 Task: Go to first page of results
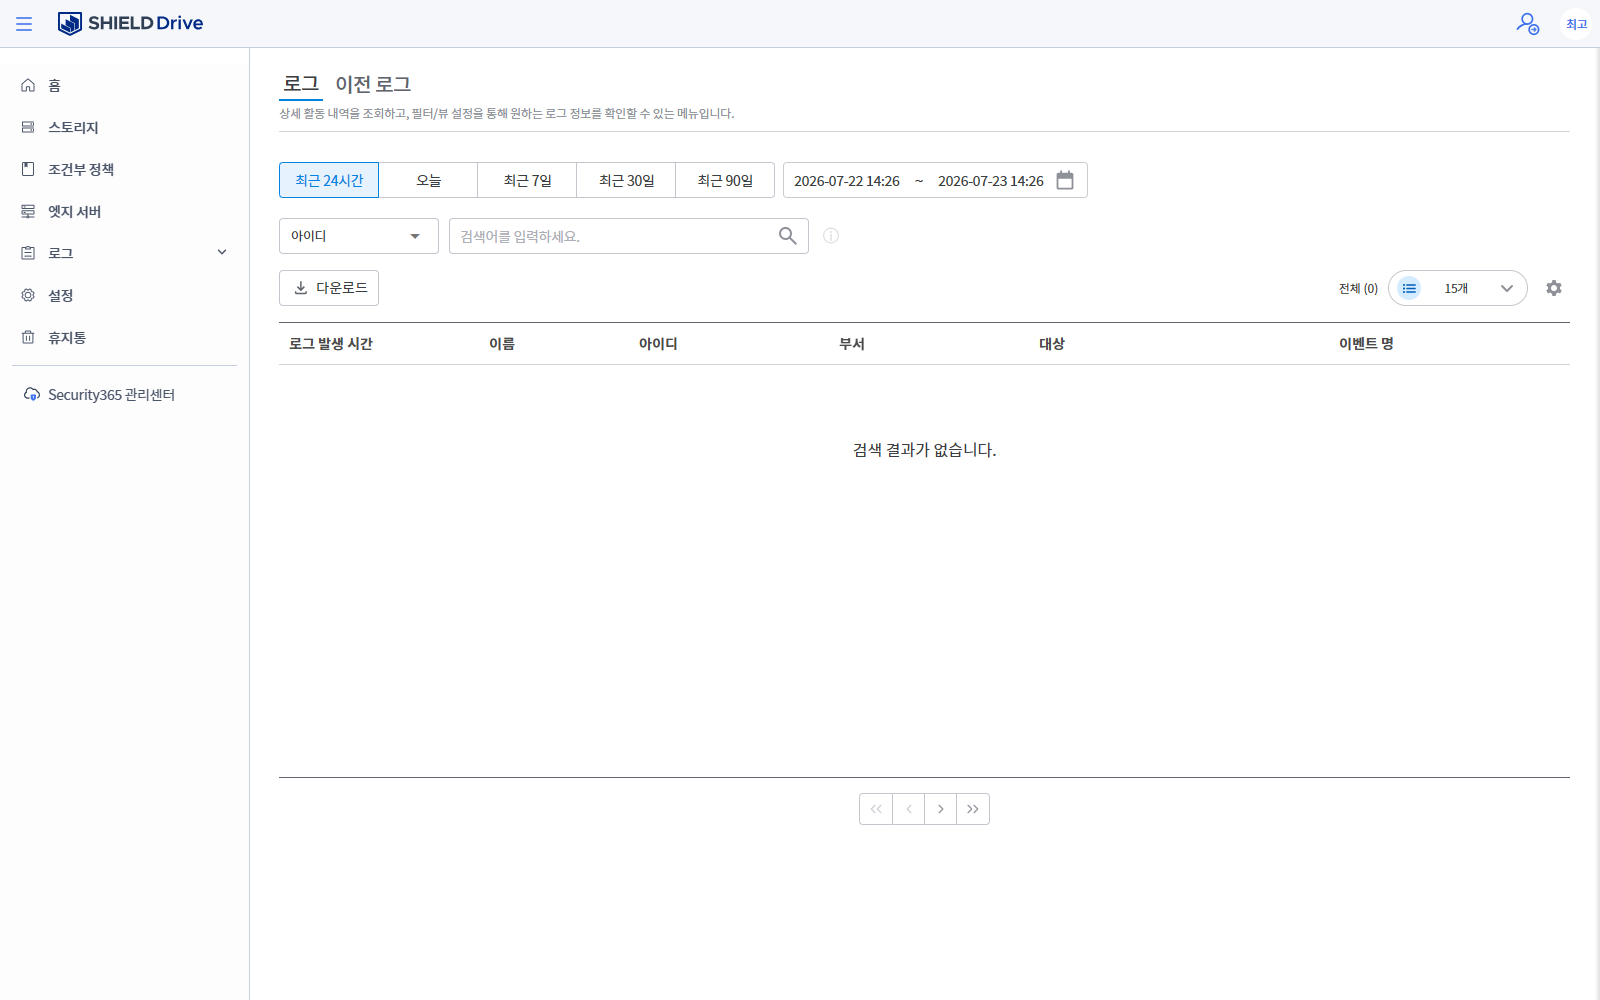876,809
